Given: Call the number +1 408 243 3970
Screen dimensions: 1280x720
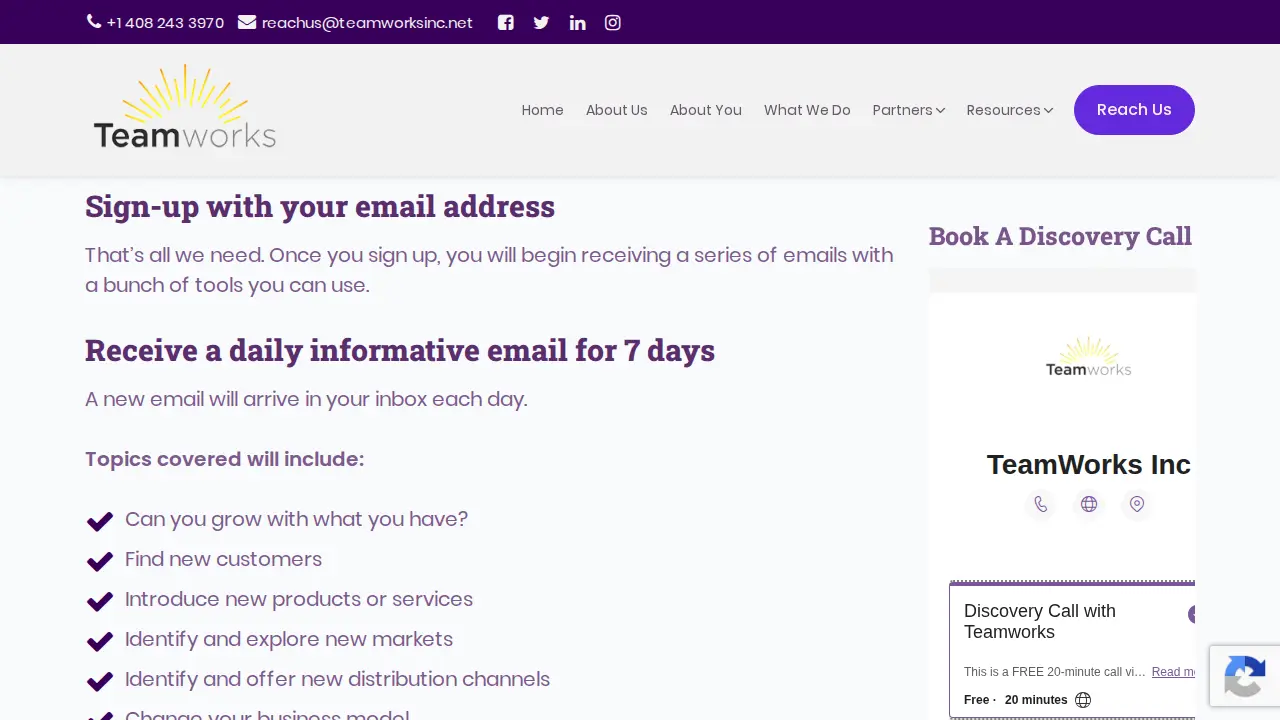Looking at the screenshot, I should pyautogui.click(x=165, y=23).
